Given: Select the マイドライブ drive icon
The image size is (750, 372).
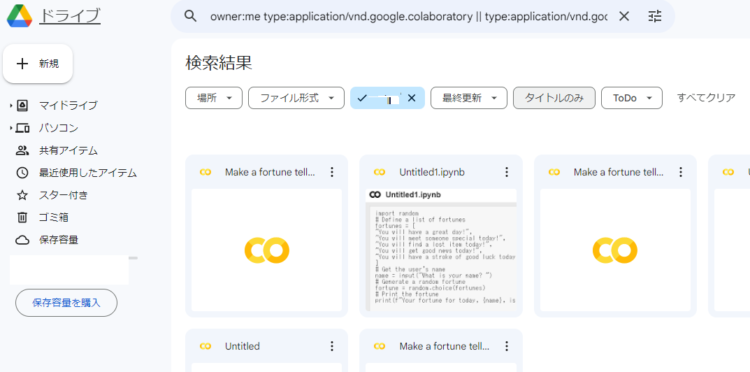Looking at the screenshot, I should coord(22,106).
